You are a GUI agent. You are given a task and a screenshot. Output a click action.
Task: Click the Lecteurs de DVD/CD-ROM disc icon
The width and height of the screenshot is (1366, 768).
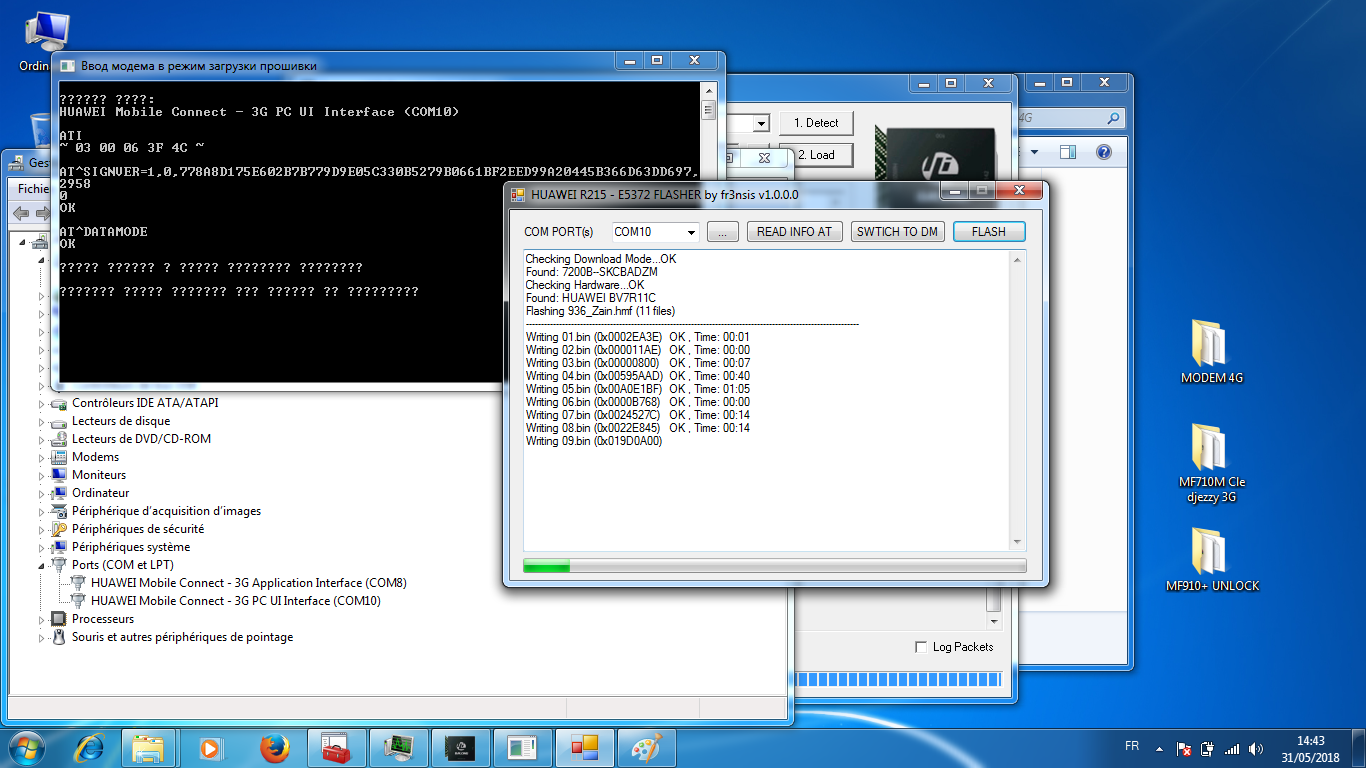coord(59,439)
